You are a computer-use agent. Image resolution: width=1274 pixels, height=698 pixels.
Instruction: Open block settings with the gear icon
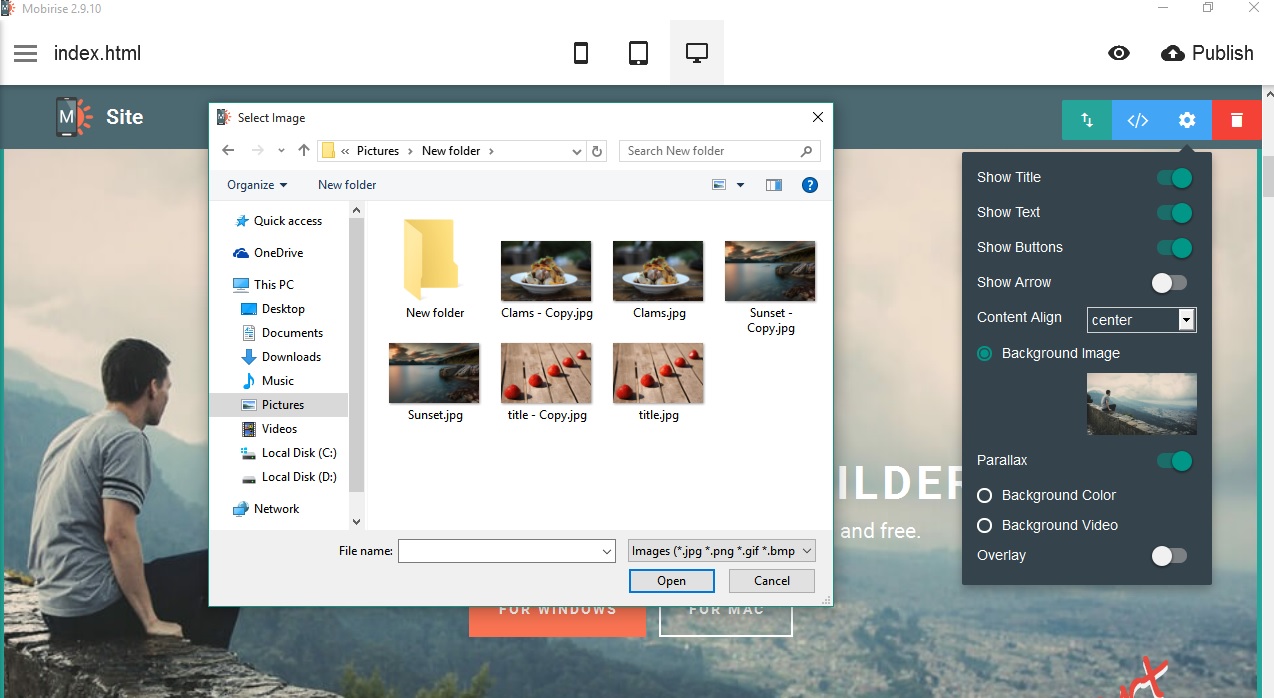(1186, 119)
